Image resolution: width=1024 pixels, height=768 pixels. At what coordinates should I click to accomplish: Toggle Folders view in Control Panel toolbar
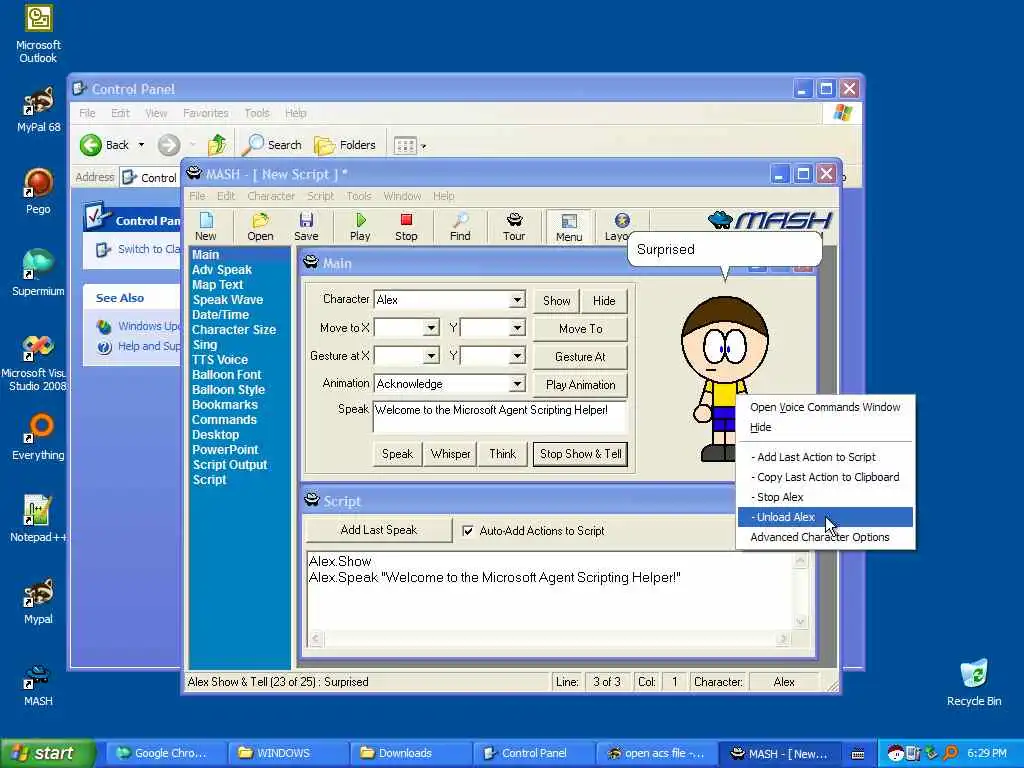pos(345,145)
